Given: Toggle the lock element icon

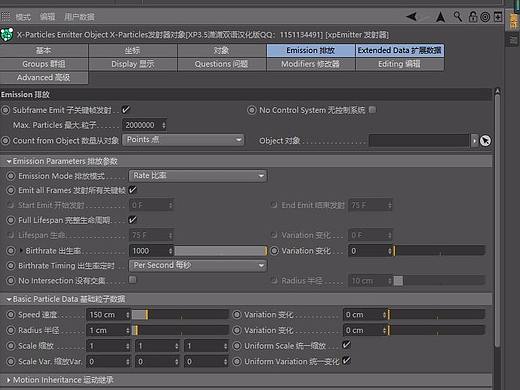Looking at the screenshot, I should click(x=472, y=16).
